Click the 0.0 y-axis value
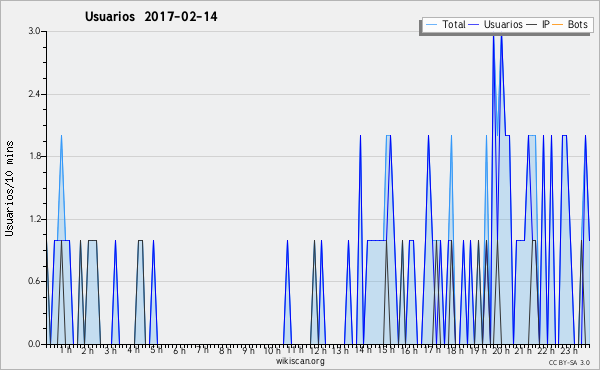This screenshot has height=370, width=600. (x=35, y=344)
